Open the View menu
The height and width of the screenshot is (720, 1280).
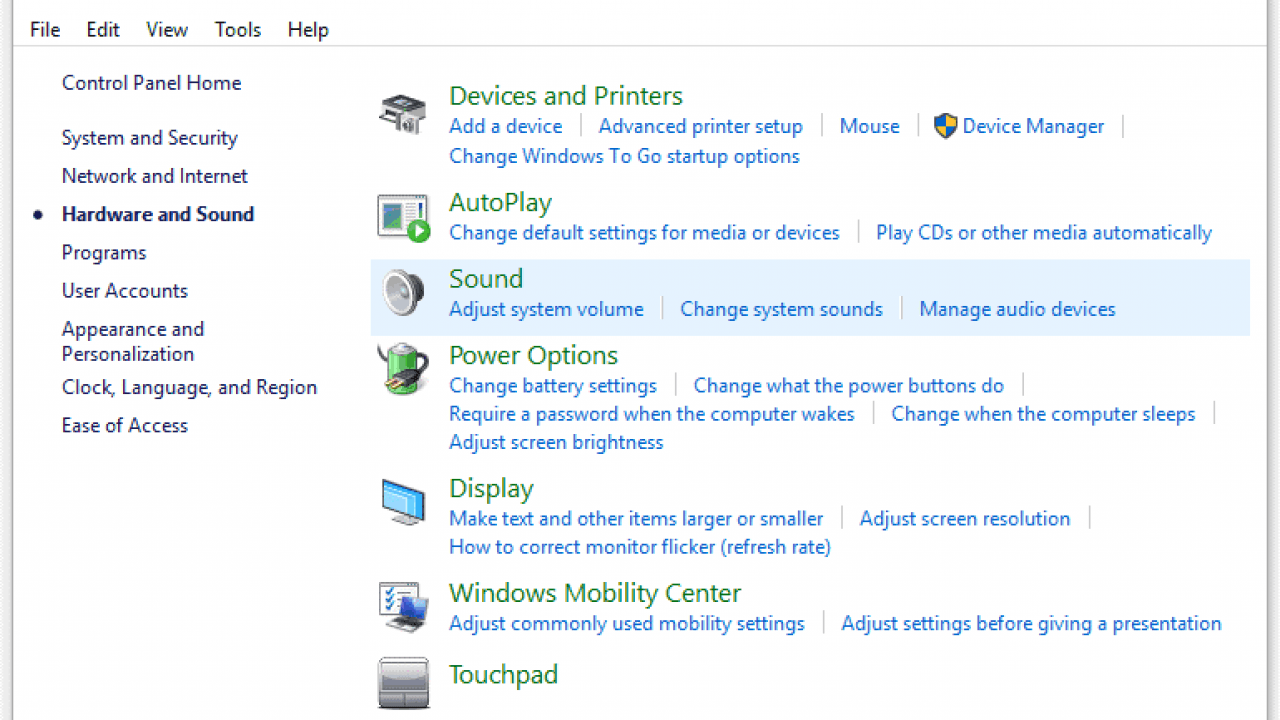(x=167, y=30)
